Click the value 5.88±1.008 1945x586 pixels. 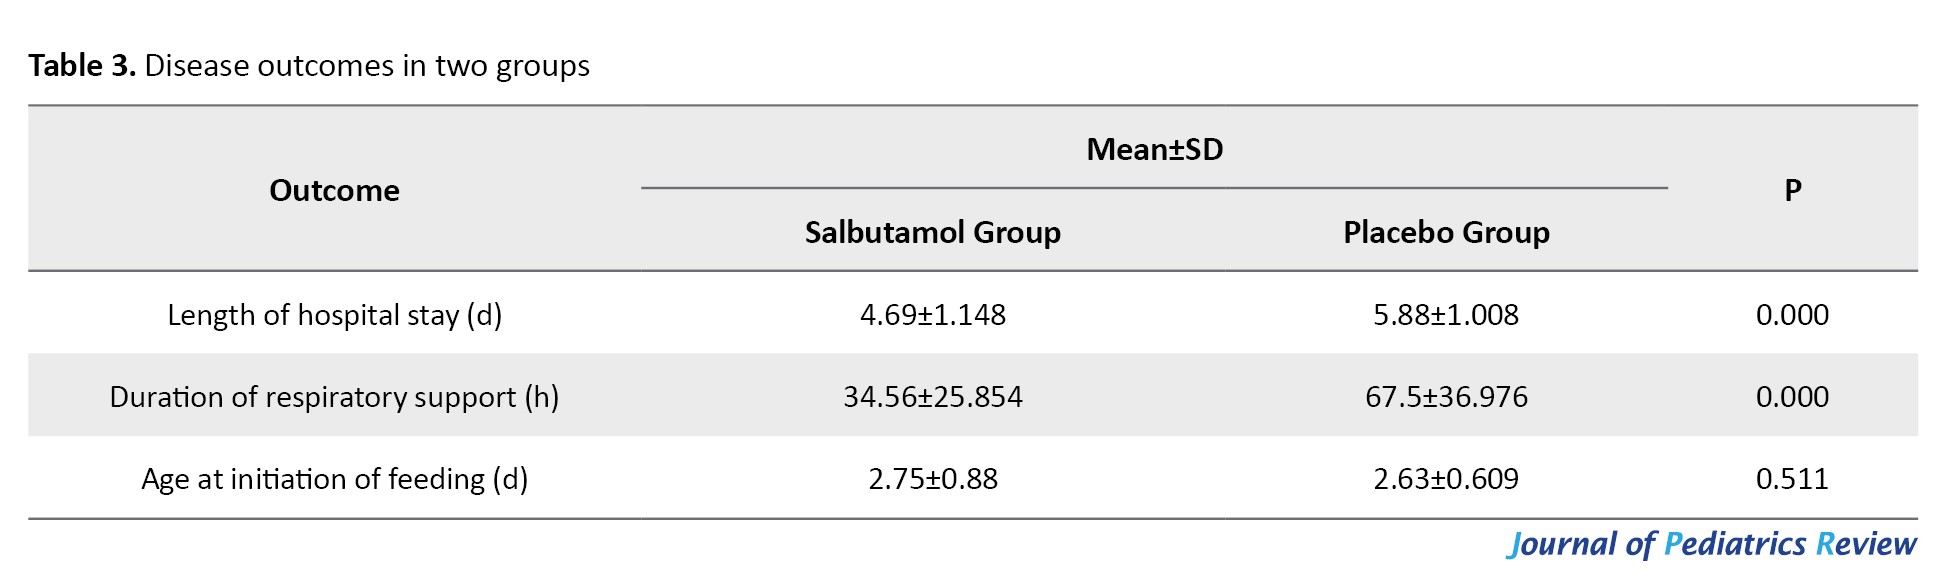click(1446, 315)
